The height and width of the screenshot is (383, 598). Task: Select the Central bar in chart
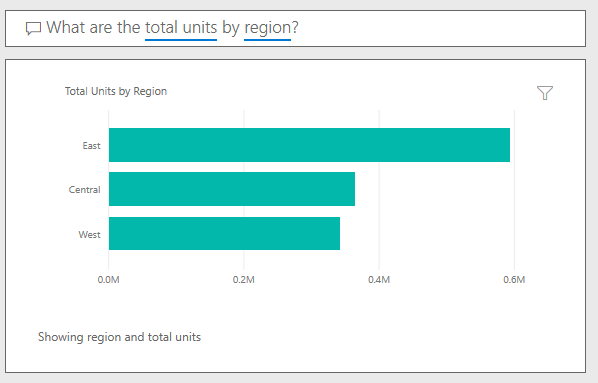tap(232, 189)
